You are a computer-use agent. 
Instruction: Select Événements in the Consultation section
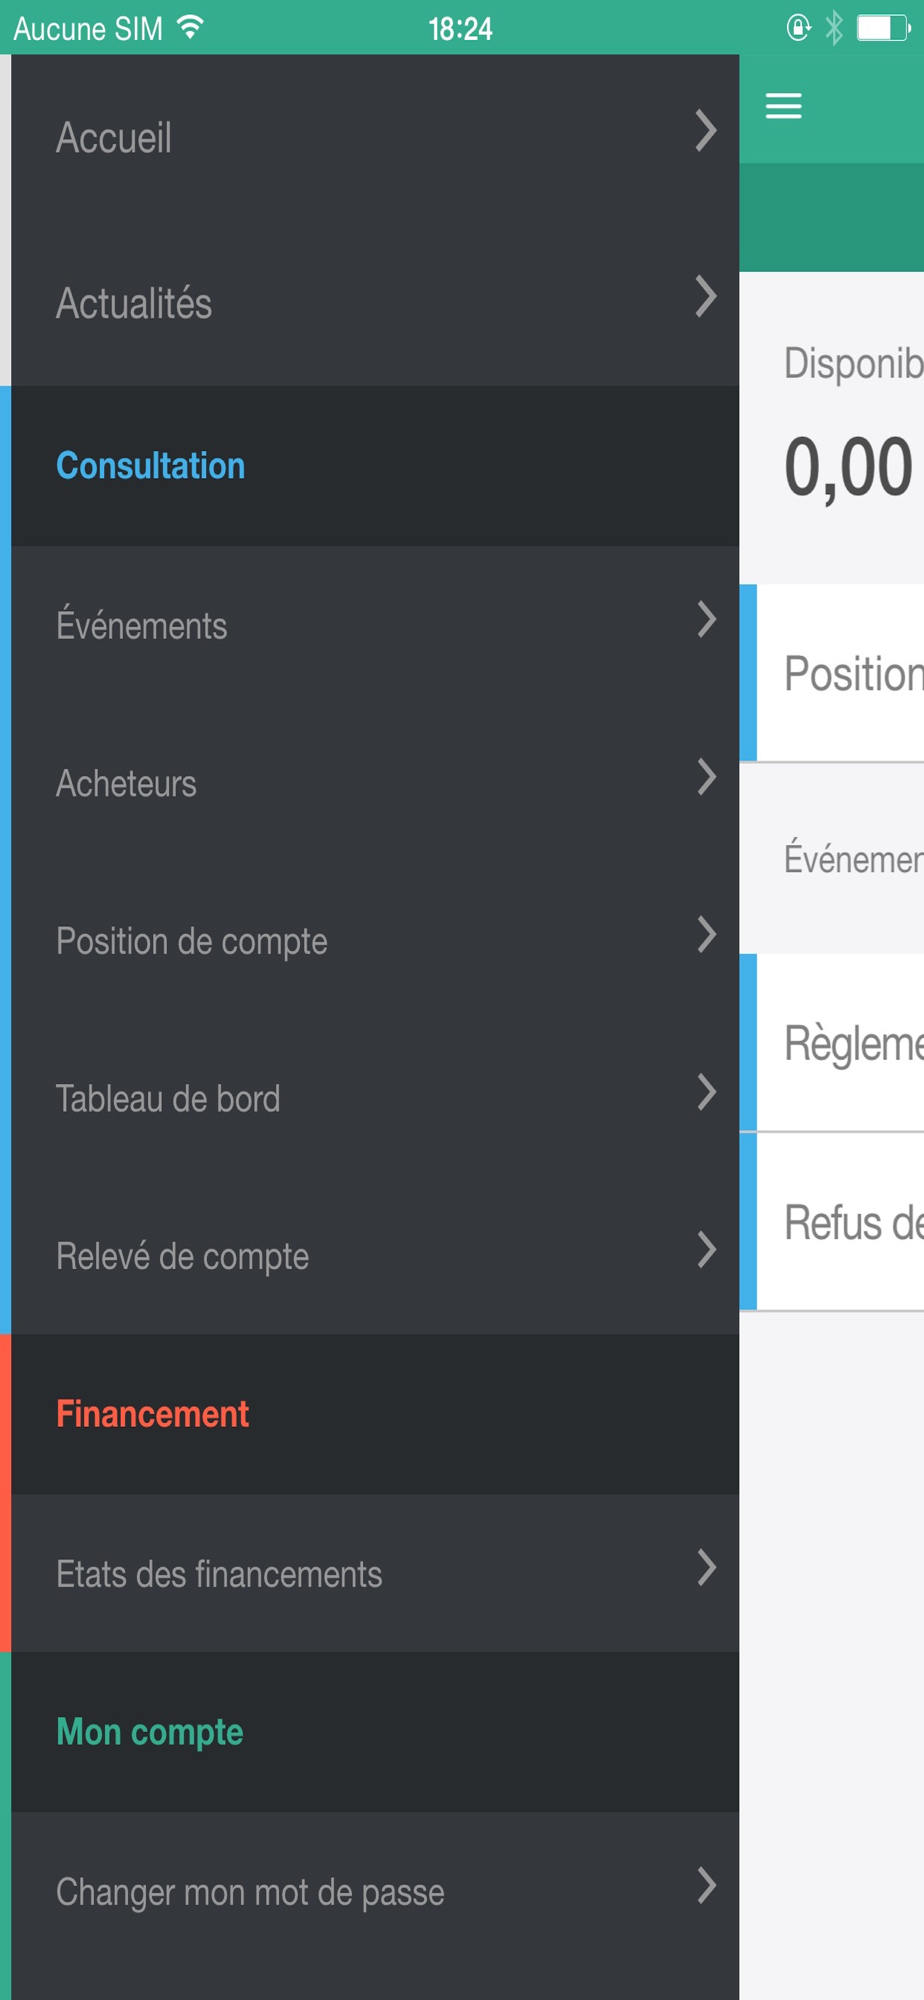coord(142,626)
